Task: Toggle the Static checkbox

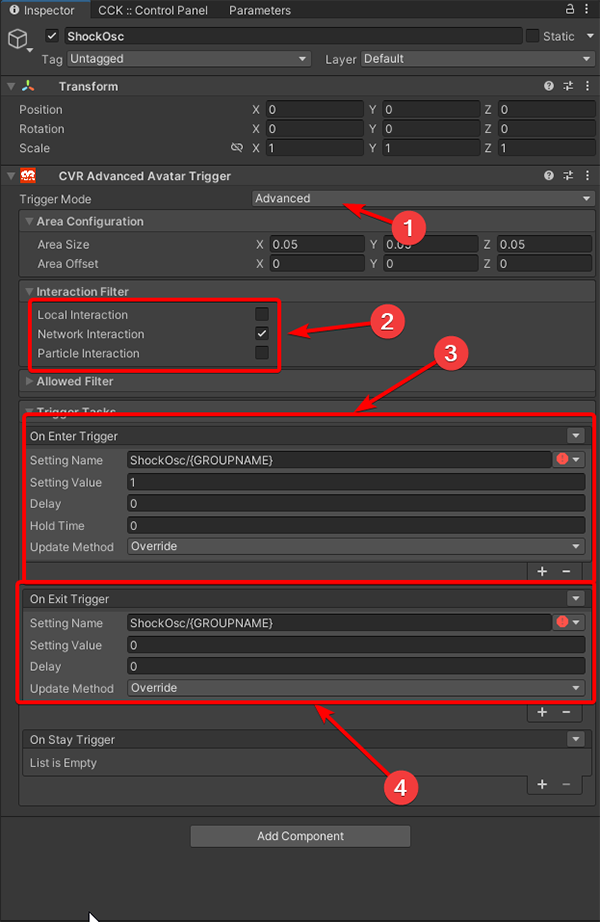Action: [532, 36]
